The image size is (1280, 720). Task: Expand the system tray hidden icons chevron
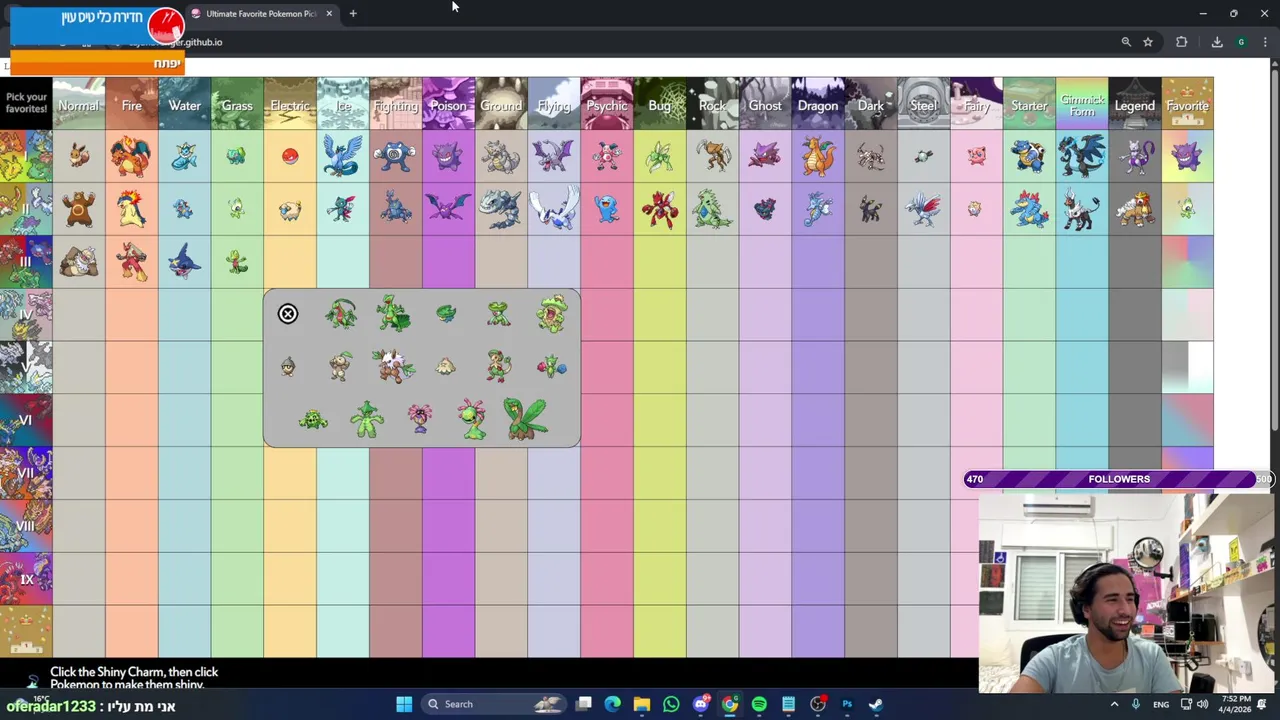point(1114,704)
